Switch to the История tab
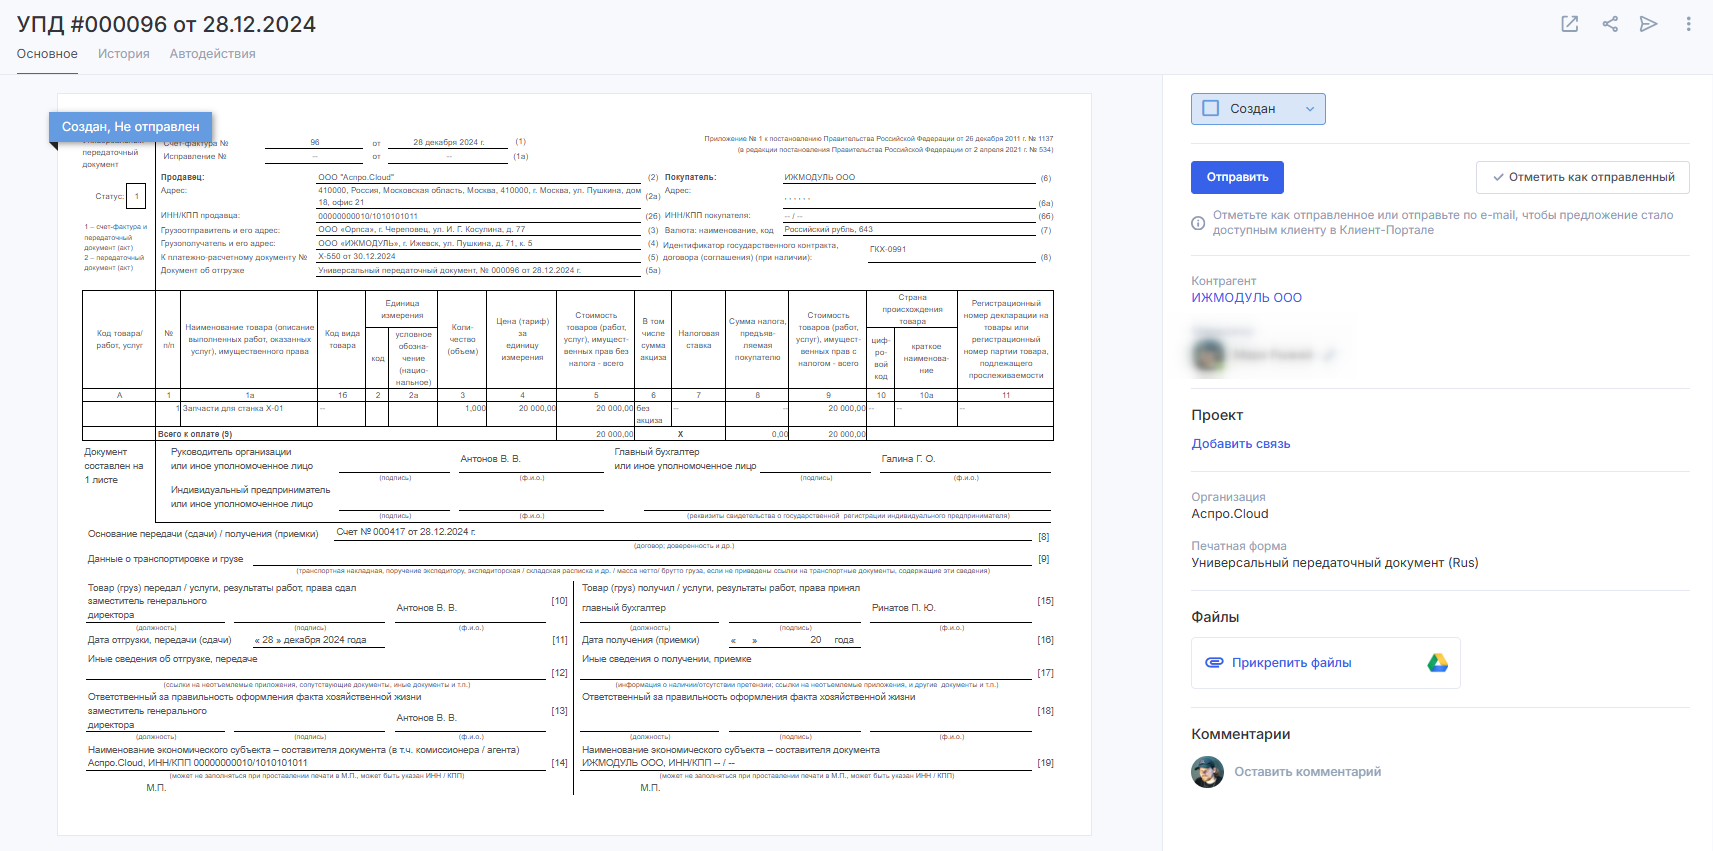This screenshot has height=851, width=1713. pyautogui.click(x=123, y=54)
